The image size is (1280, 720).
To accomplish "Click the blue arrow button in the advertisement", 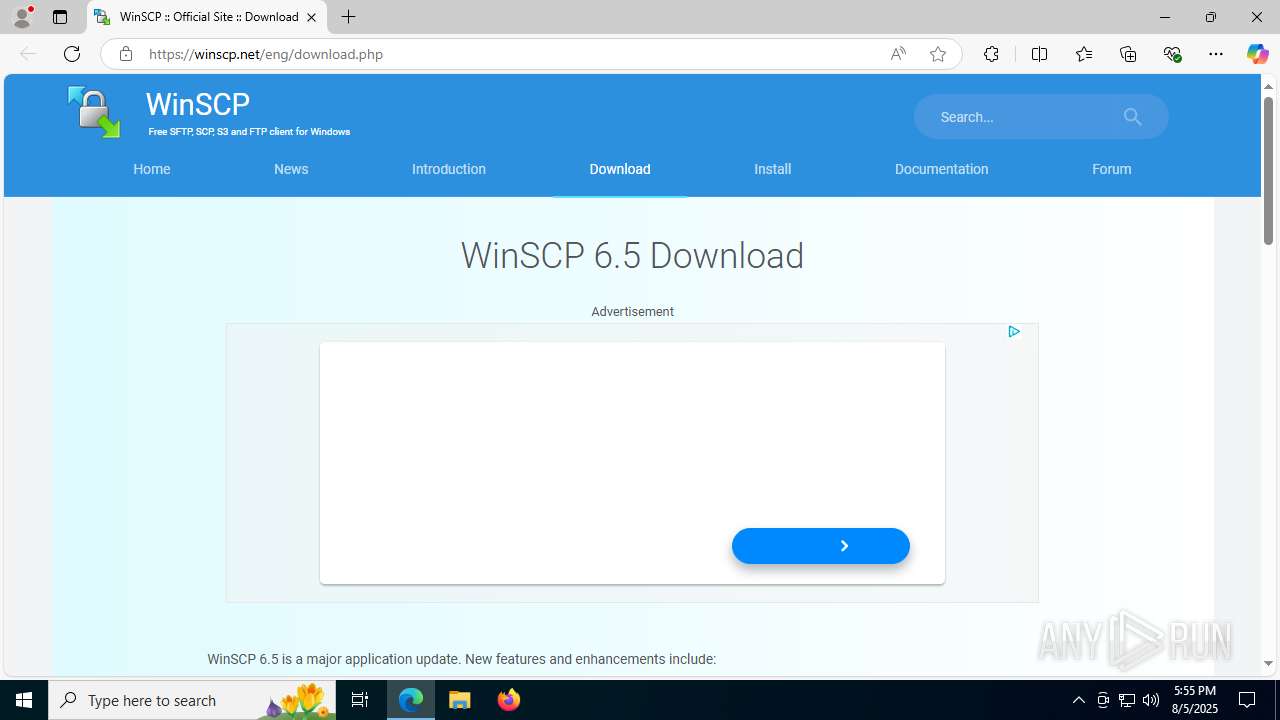I will (x=821, y=546).
